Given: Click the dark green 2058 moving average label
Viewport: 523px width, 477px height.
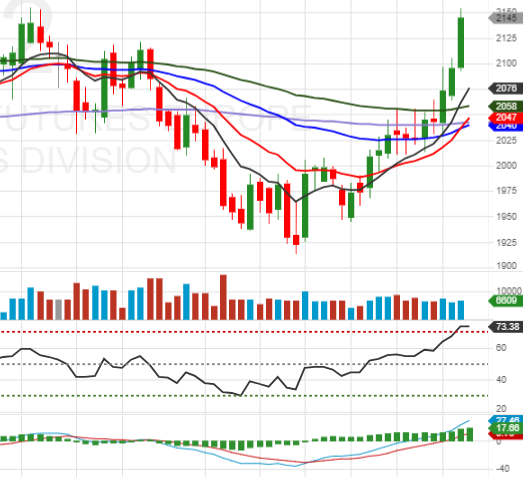Looking at the screenshot, I should tap(506, 106).
